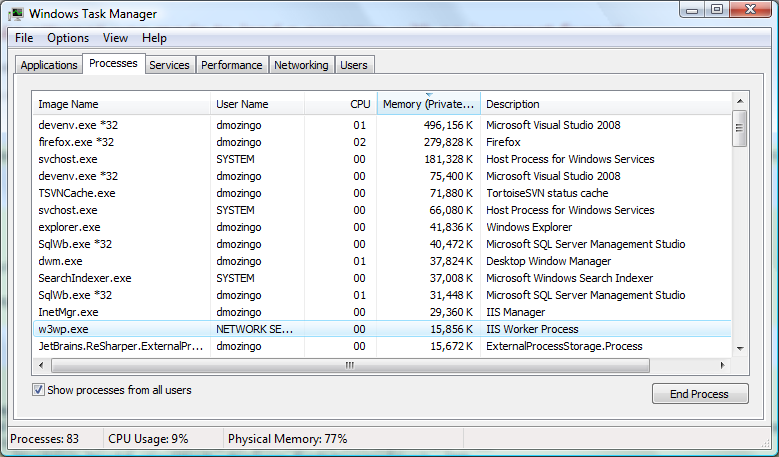Switch to the Users tab

pos(354,65)
